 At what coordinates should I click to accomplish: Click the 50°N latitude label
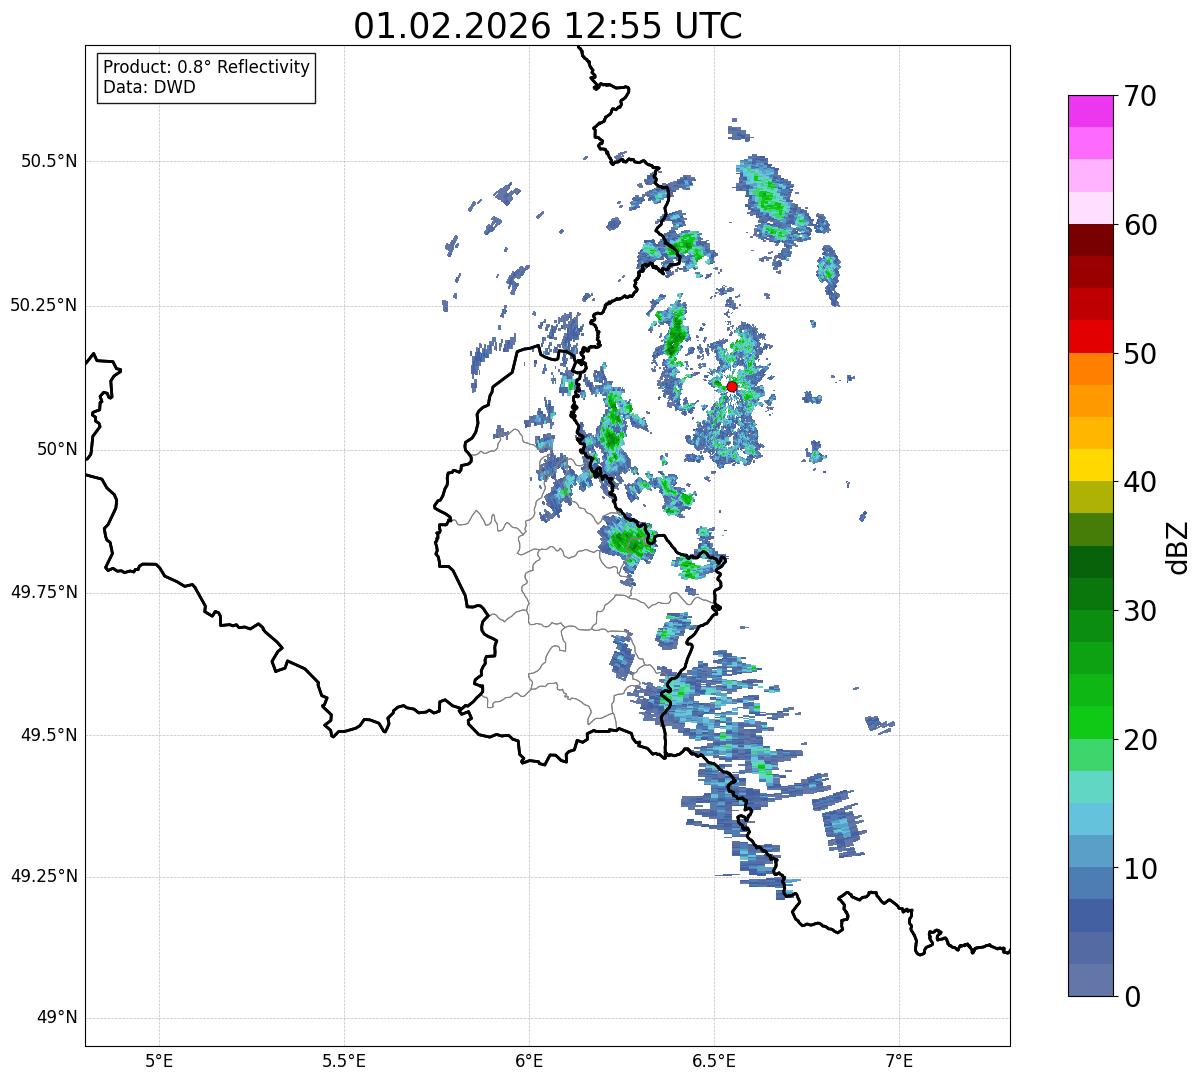(58, 449)
